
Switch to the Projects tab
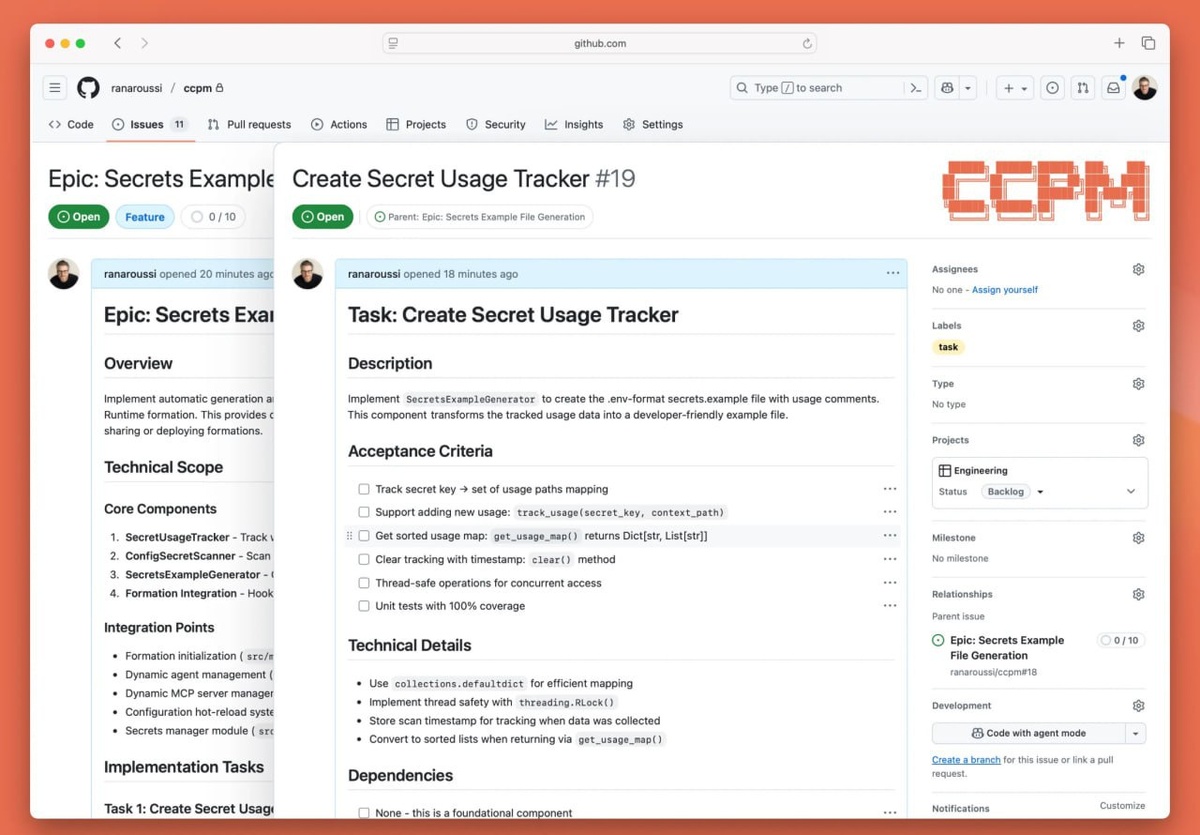coord(416,124)
